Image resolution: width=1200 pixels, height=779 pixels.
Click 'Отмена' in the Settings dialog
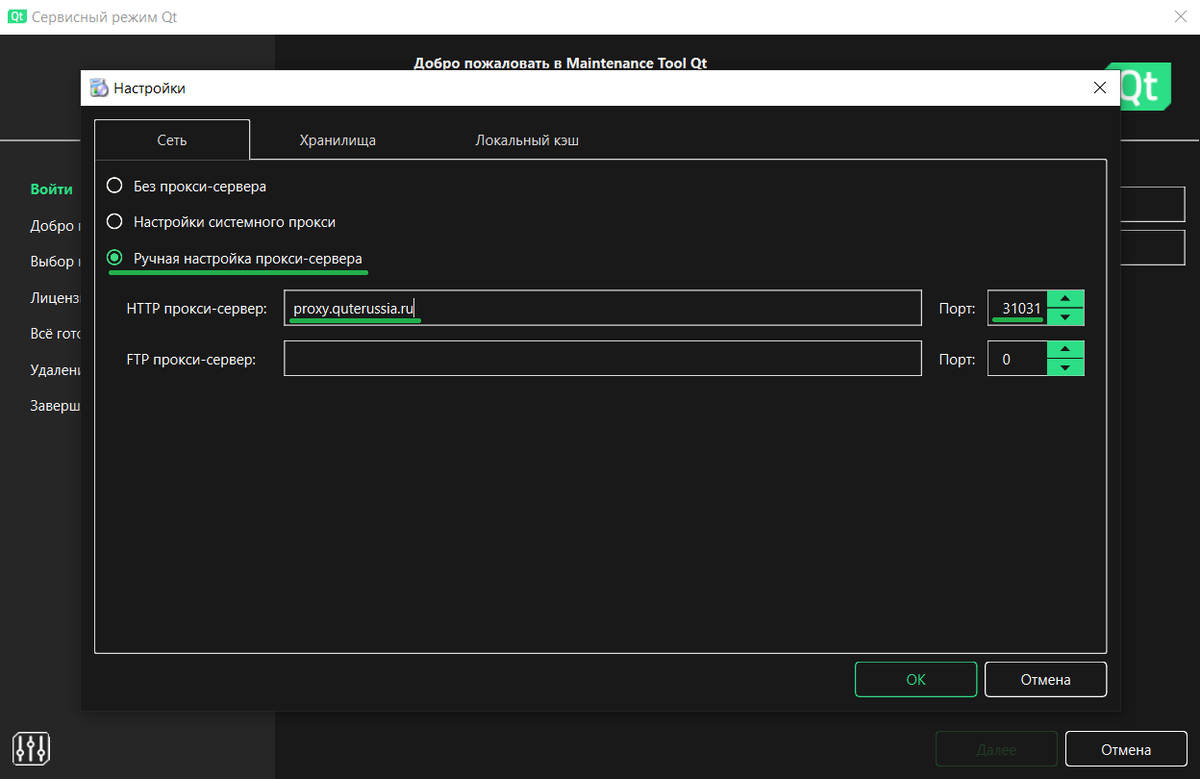click(x=1046, y=679)
